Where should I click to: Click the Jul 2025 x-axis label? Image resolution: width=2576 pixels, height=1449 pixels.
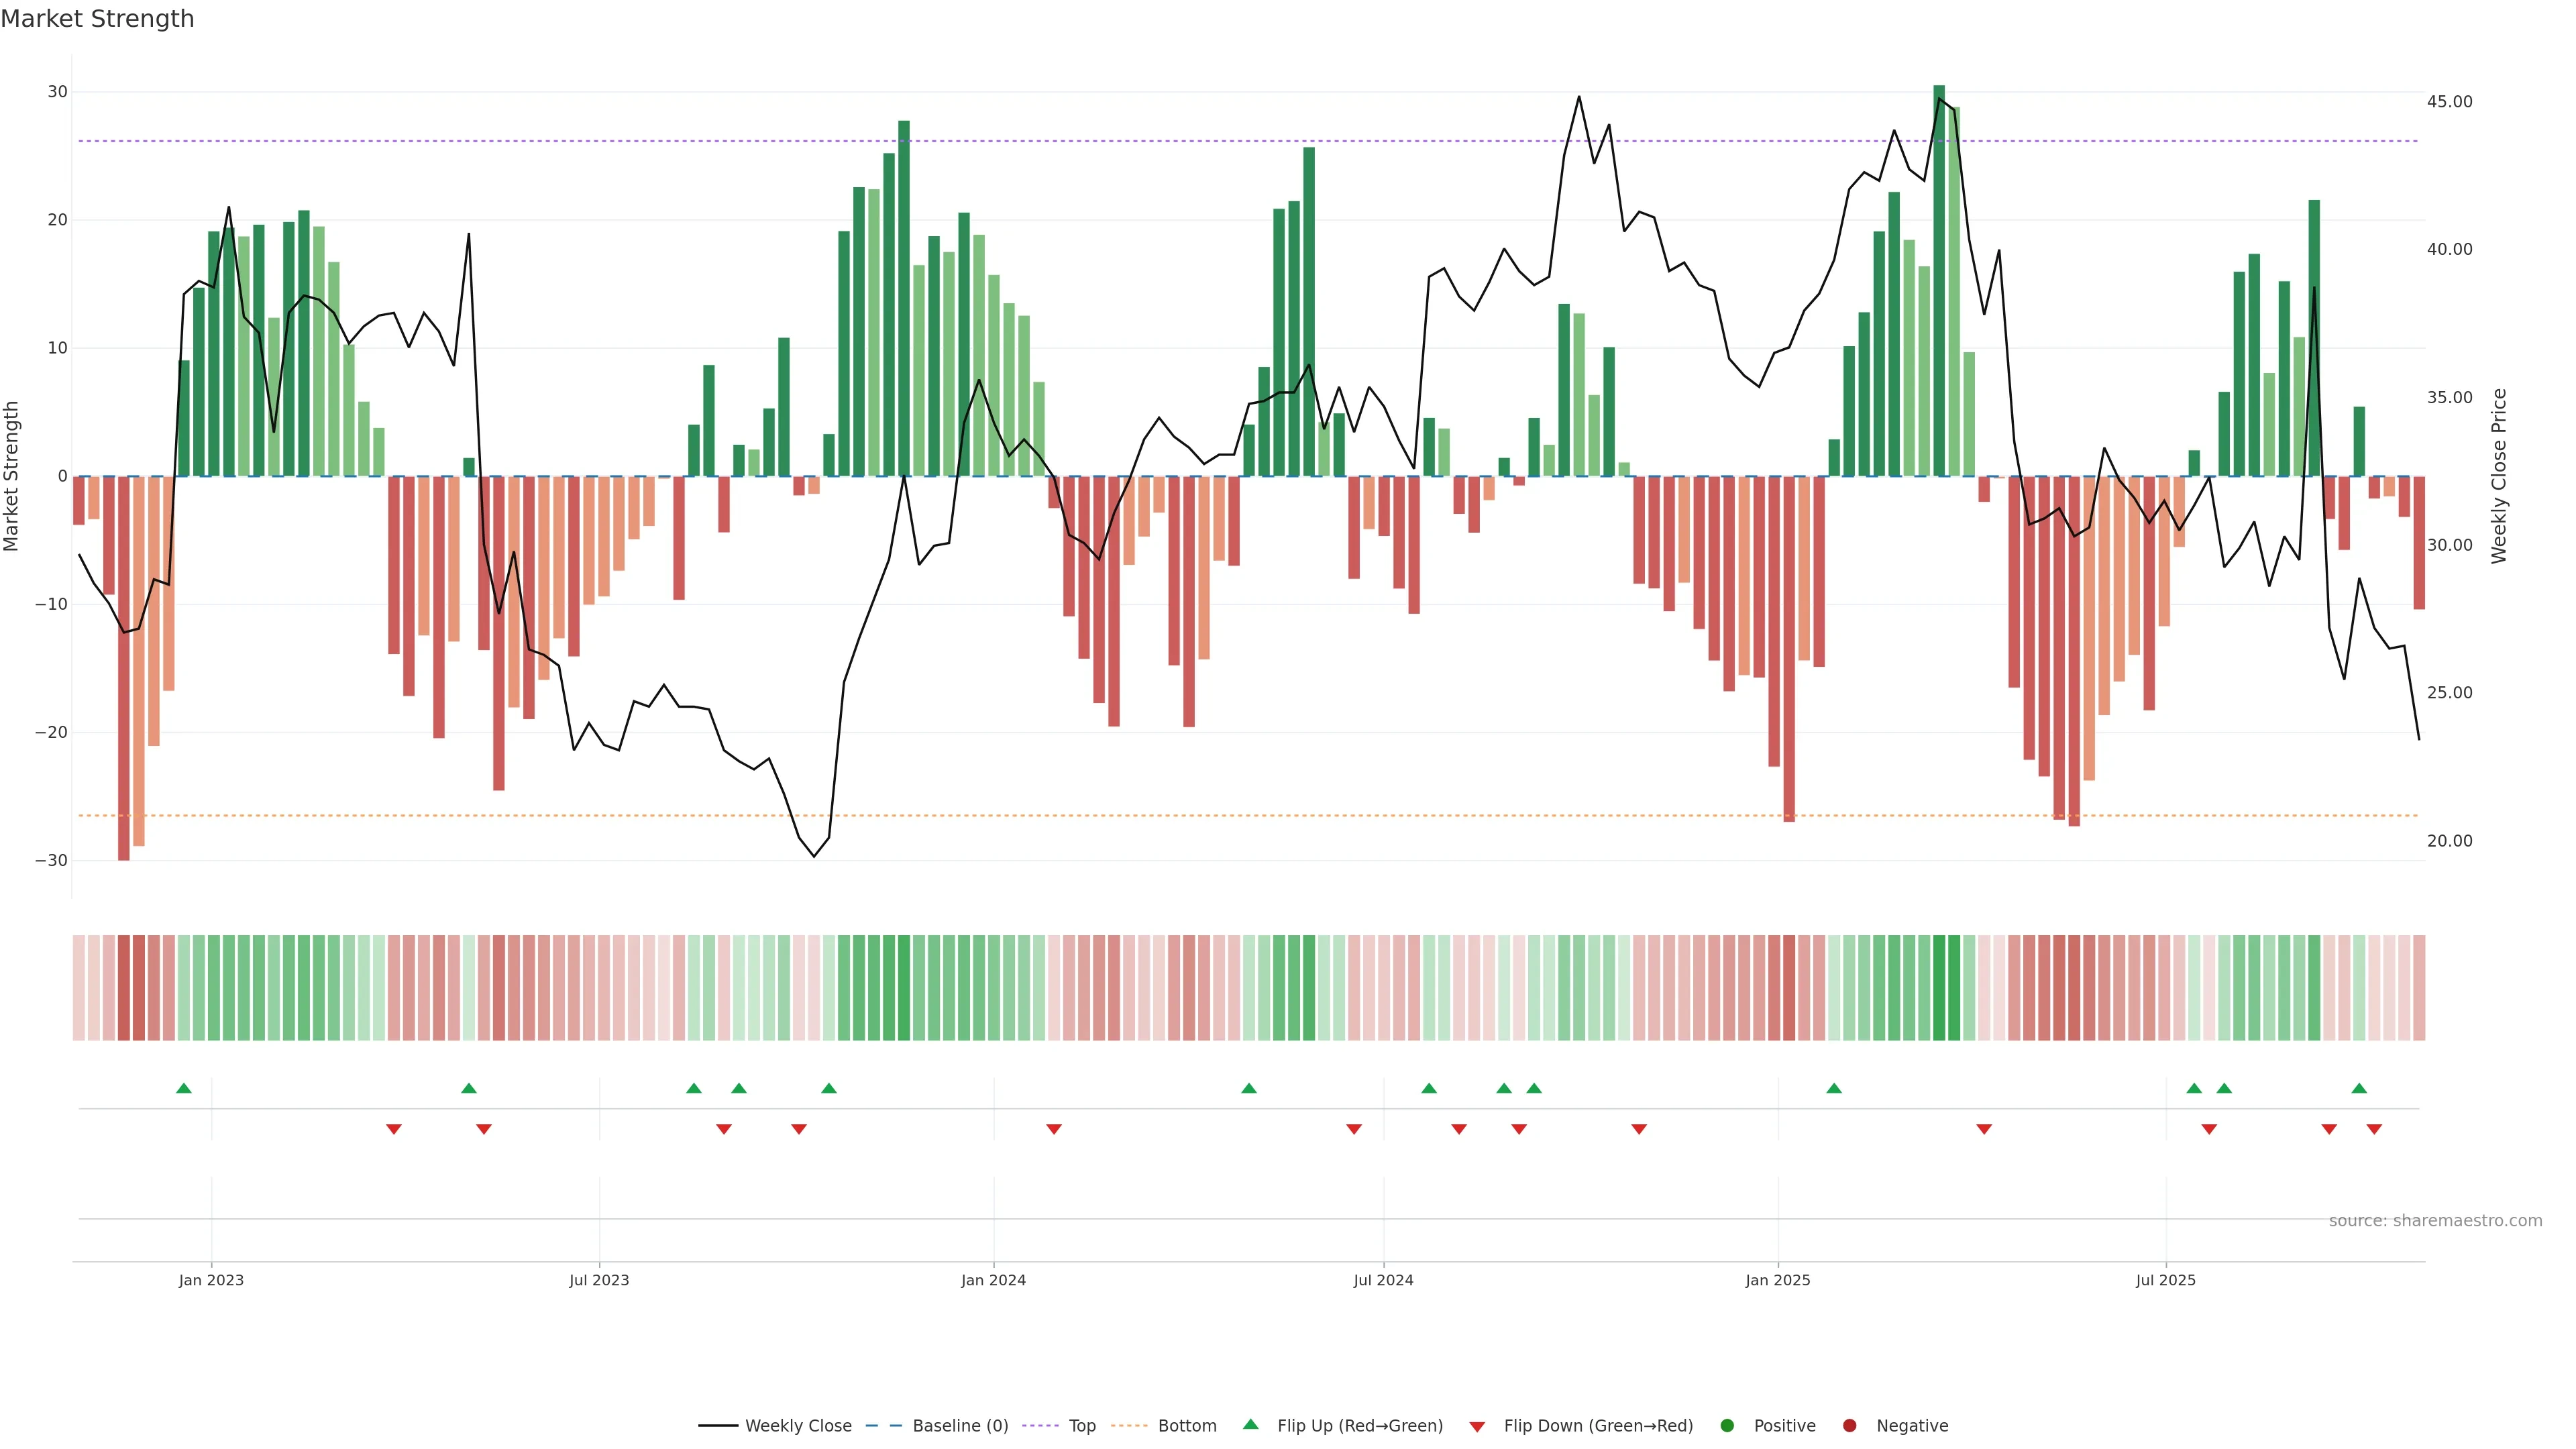click(x=2165, y=1280)
